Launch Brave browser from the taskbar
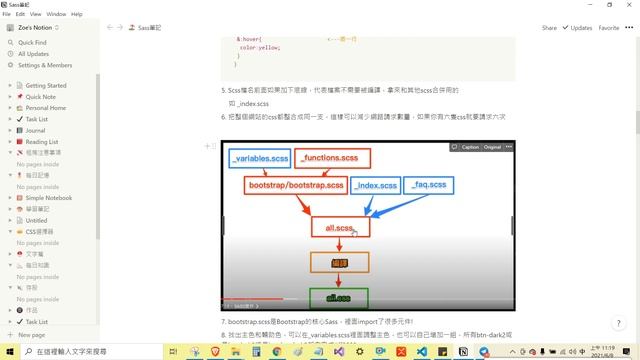 pos(215,351)
